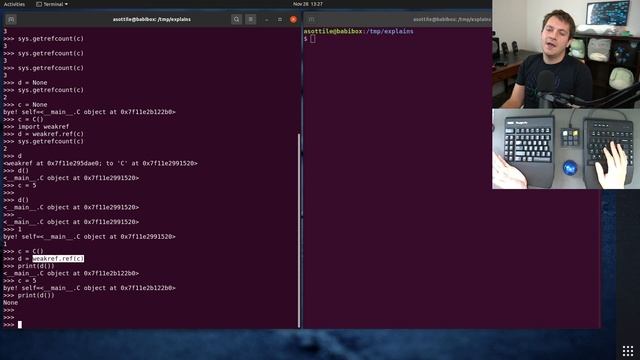This screenshot has width=640, height=360.
Task: Click the left terminal title asottile@babibox: /tmp/explains
Action: pos(152,19)
